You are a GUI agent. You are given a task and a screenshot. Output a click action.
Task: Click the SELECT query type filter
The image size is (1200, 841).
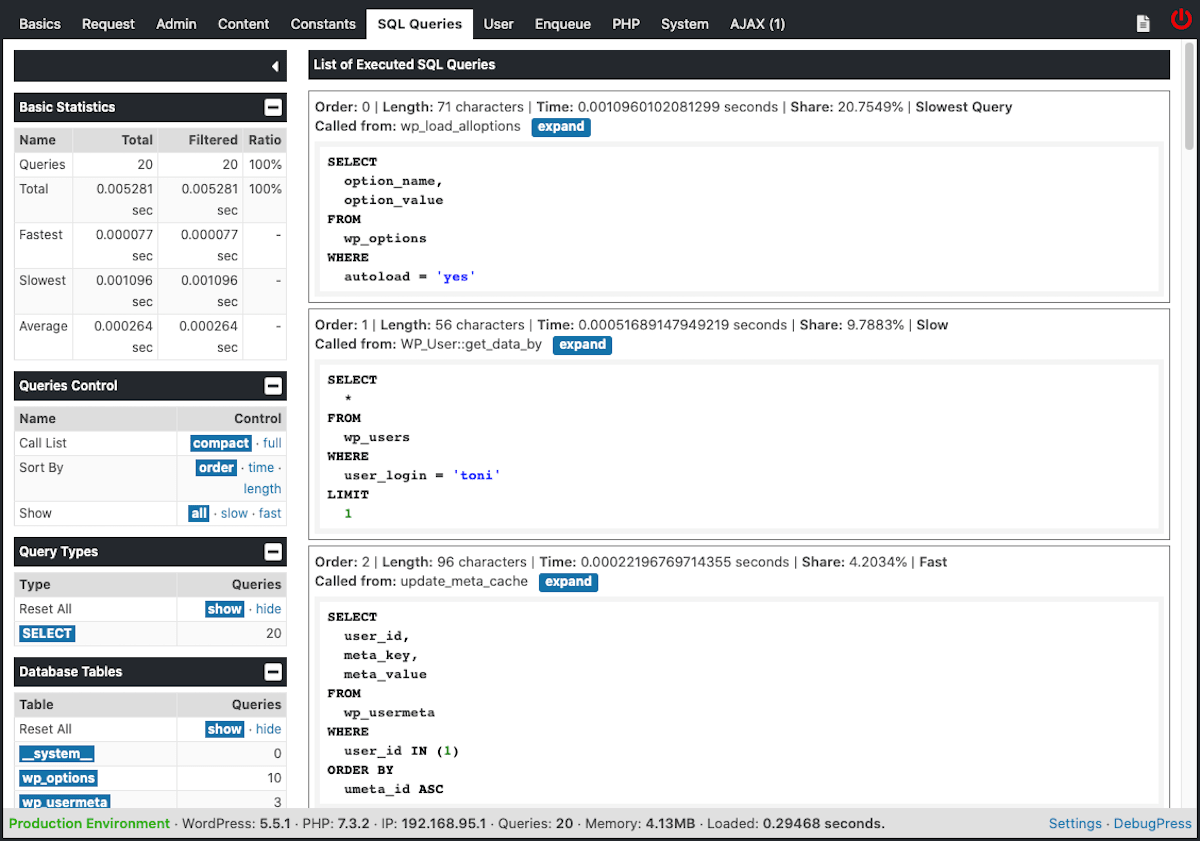(46, 633)
